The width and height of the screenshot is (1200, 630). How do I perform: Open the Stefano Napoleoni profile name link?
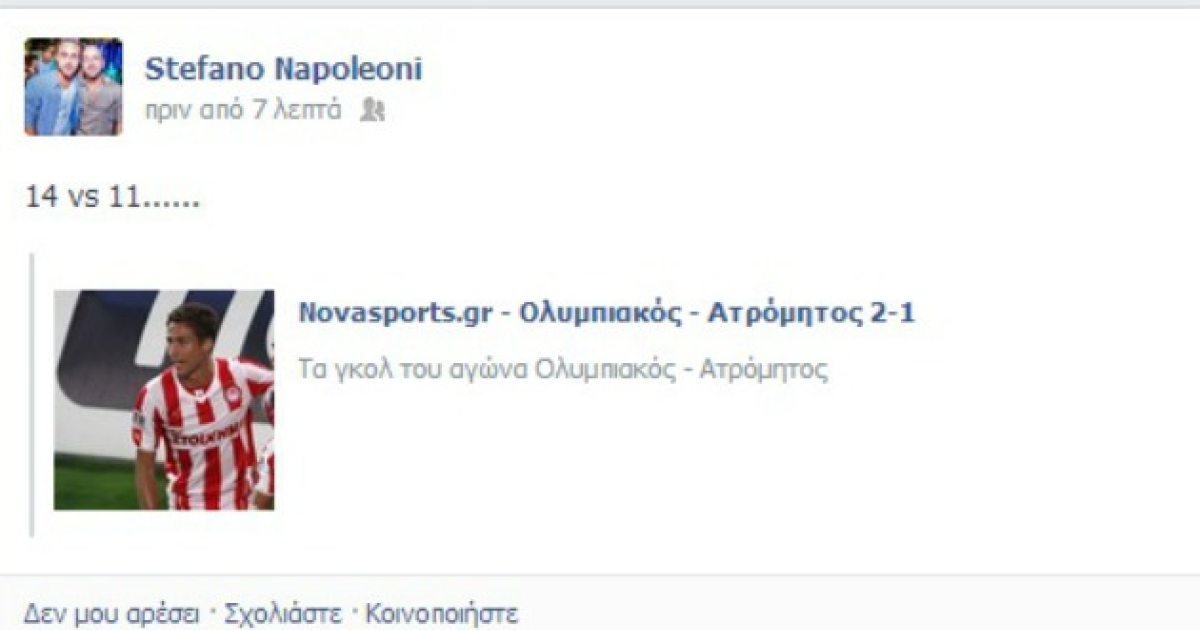coord(283,69)
